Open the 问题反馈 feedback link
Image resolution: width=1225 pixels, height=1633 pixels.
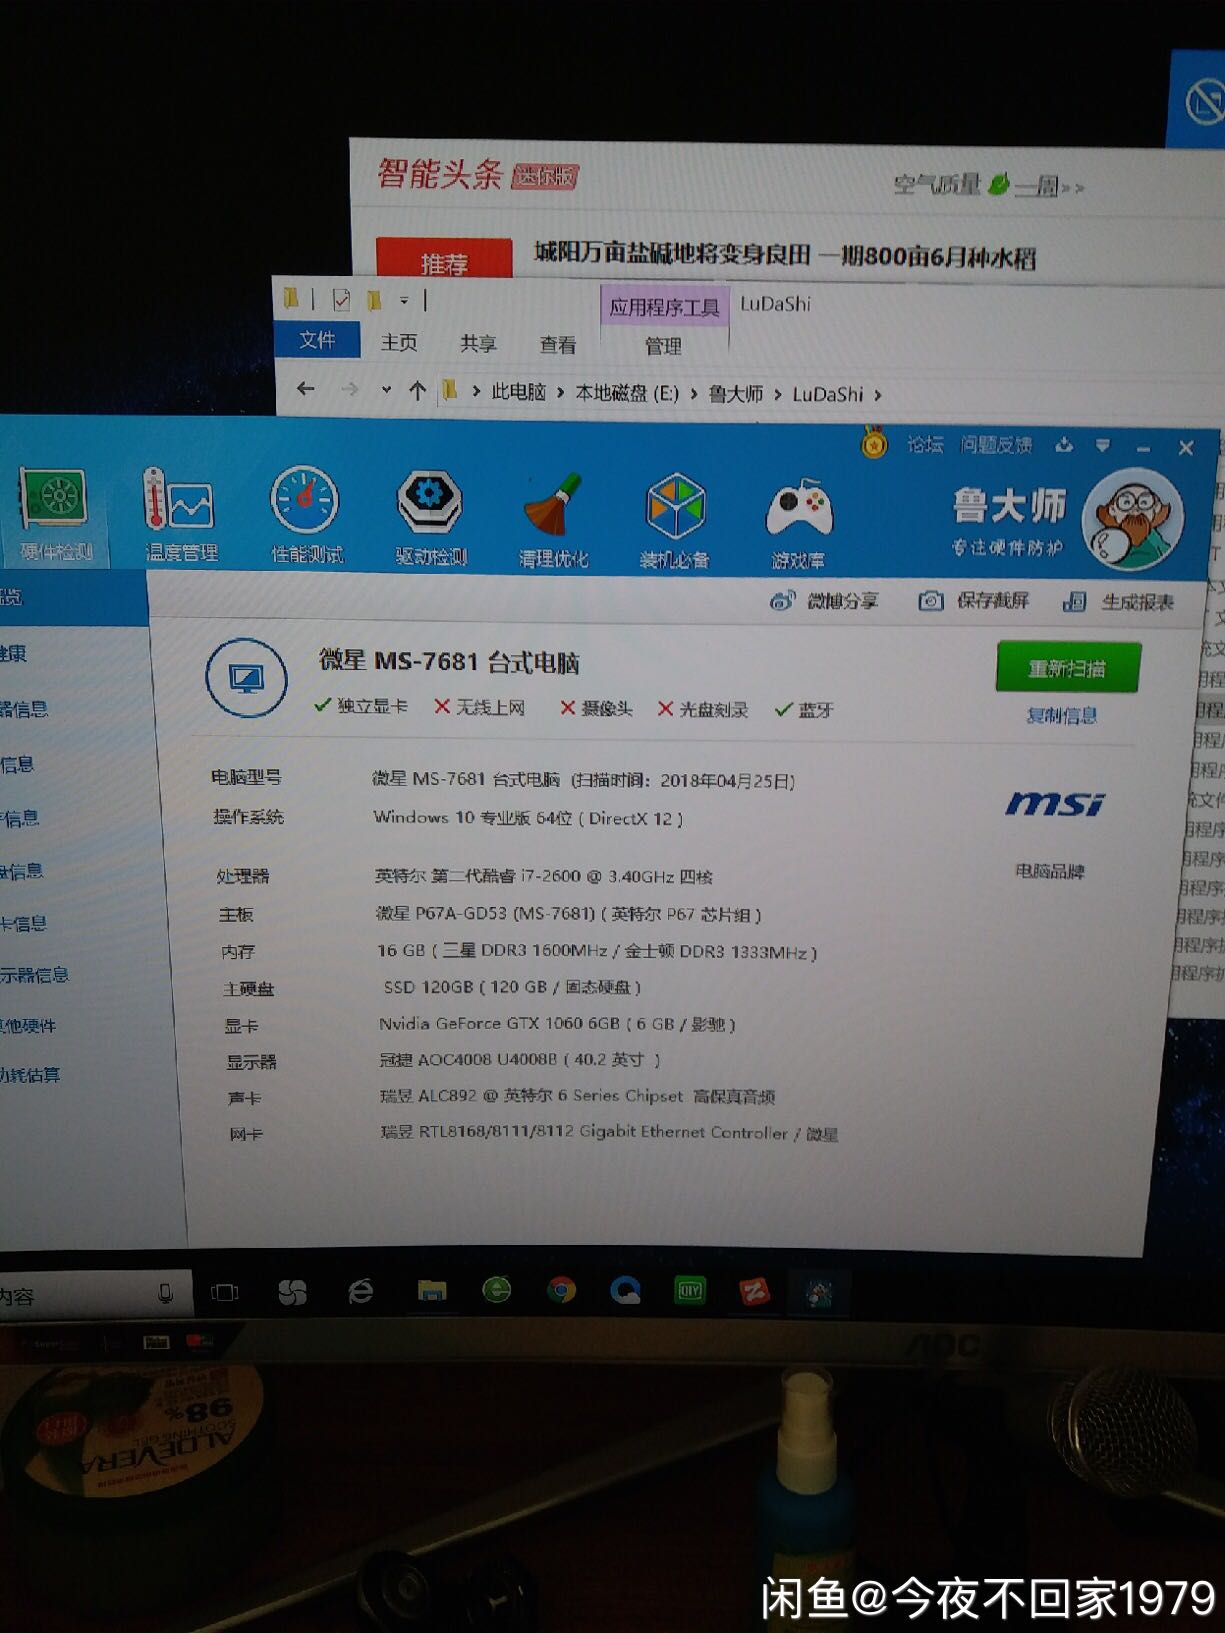point(996,445)
